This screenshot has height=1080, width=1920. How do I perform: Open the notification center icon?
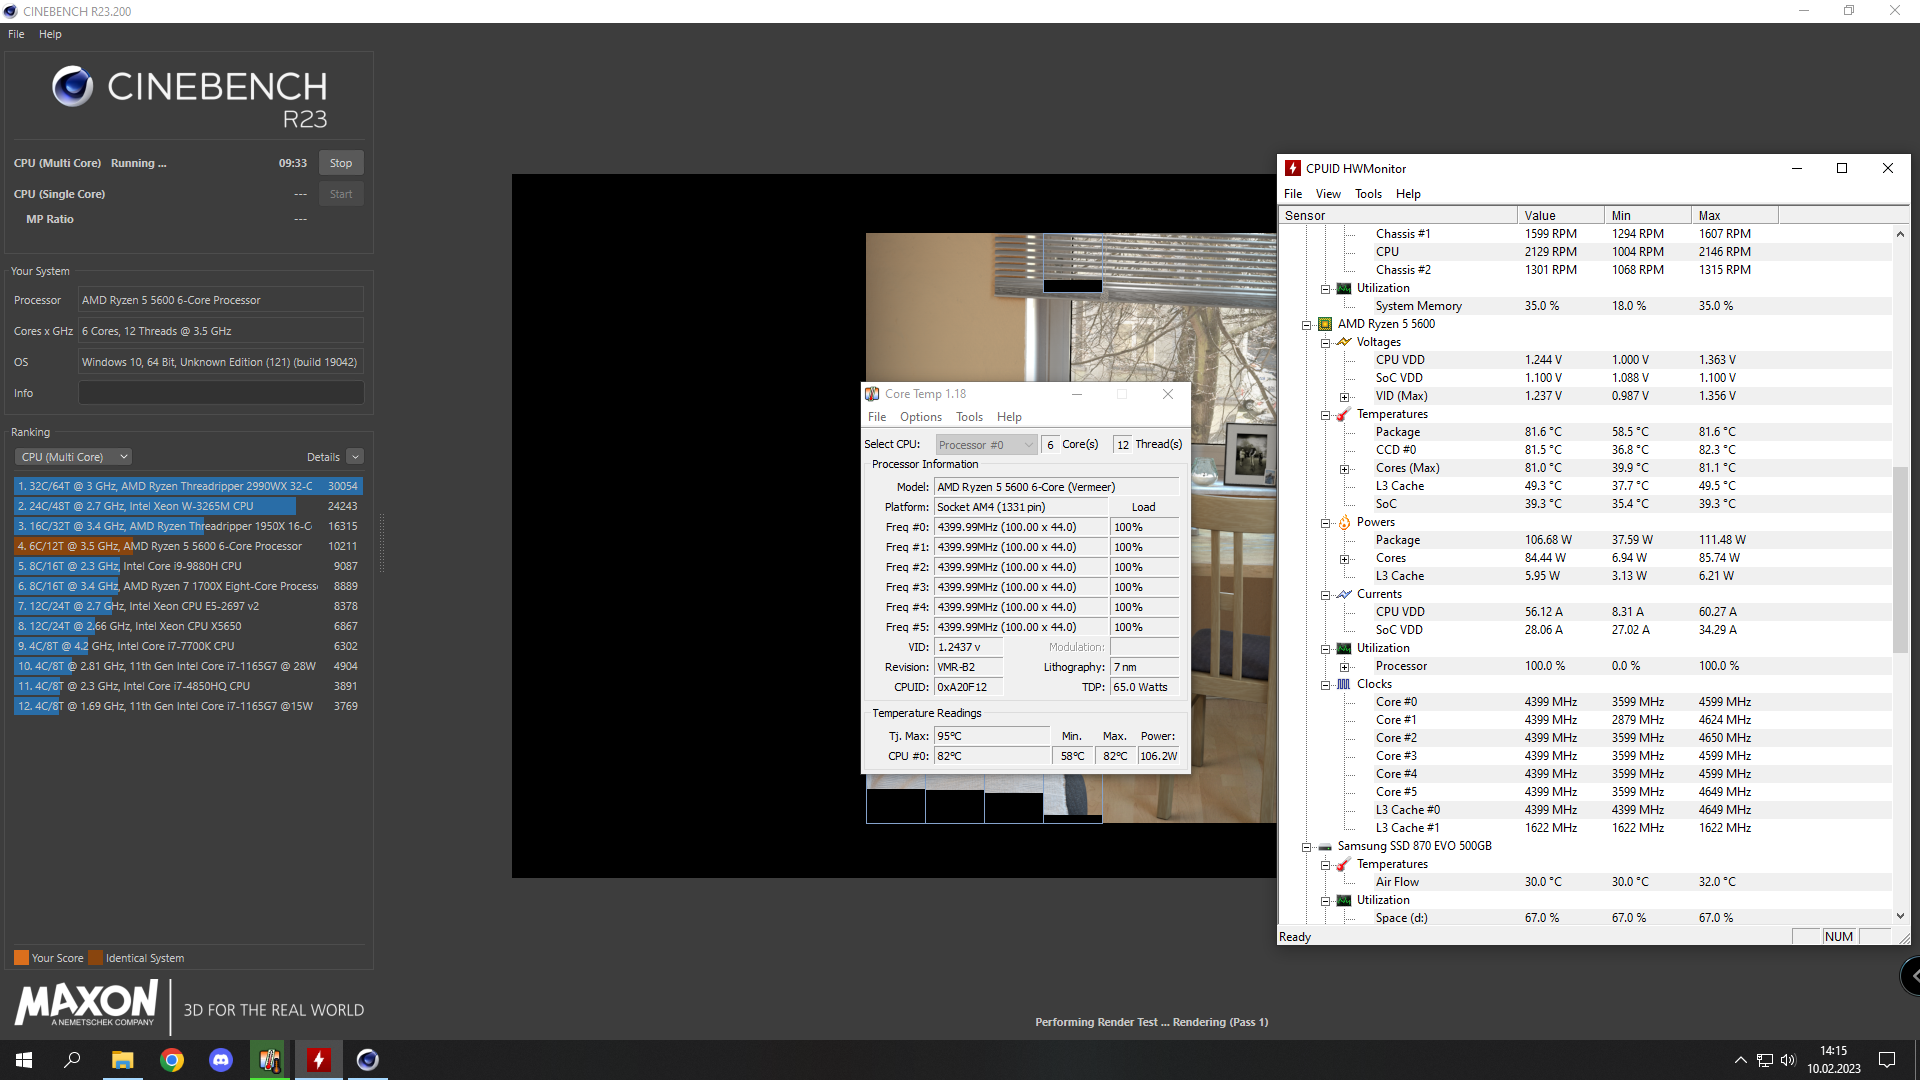click(x=1887, y=1060)
